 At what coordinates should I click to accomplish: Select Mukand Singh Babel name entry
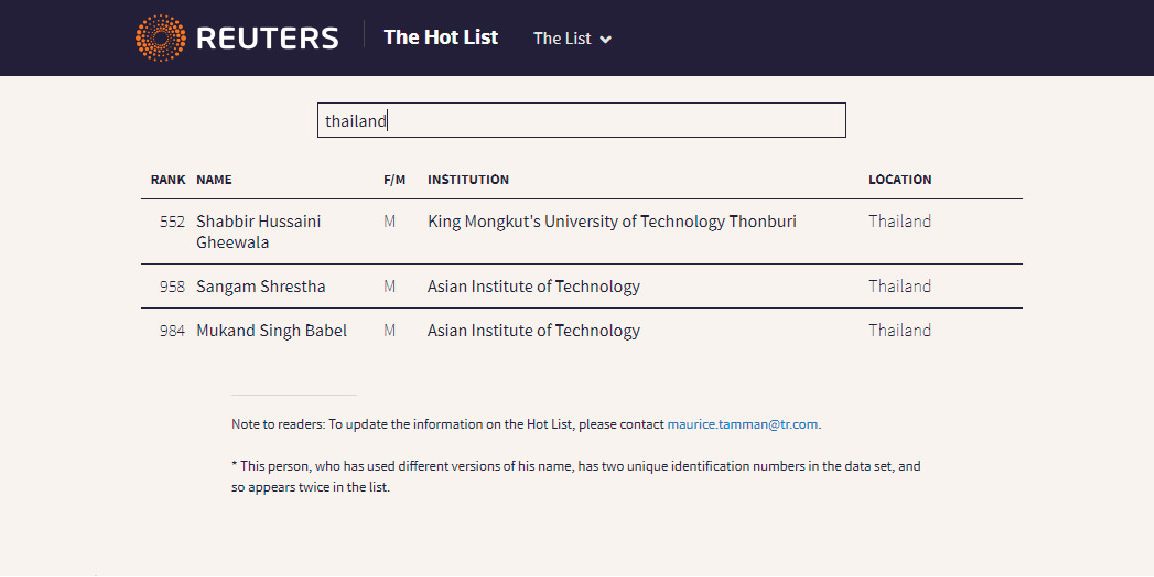[271, 331]
